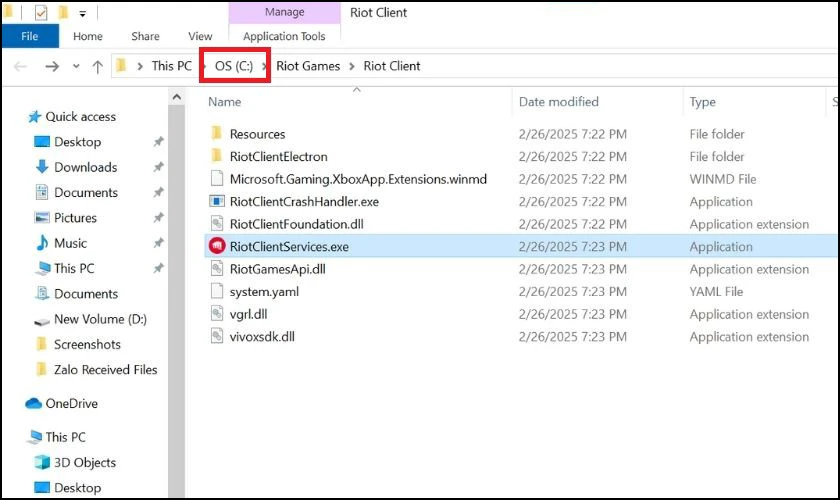Select the red RiotClientServices.exe icon

[216, 246]
